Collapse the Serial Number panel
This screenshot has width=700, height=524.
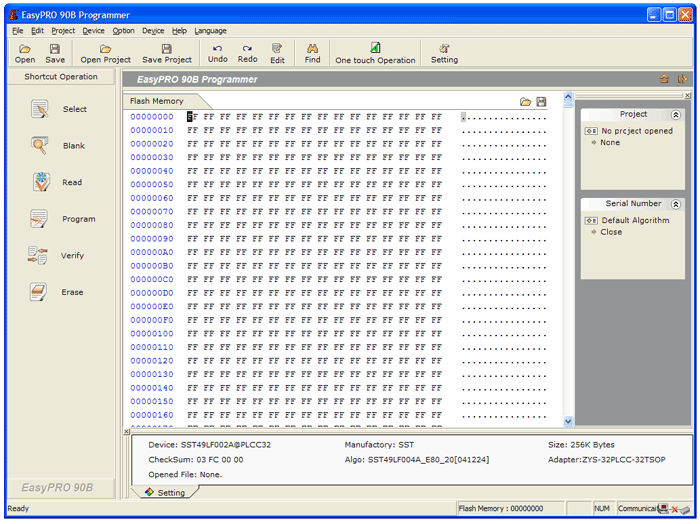tap(676, 204)
